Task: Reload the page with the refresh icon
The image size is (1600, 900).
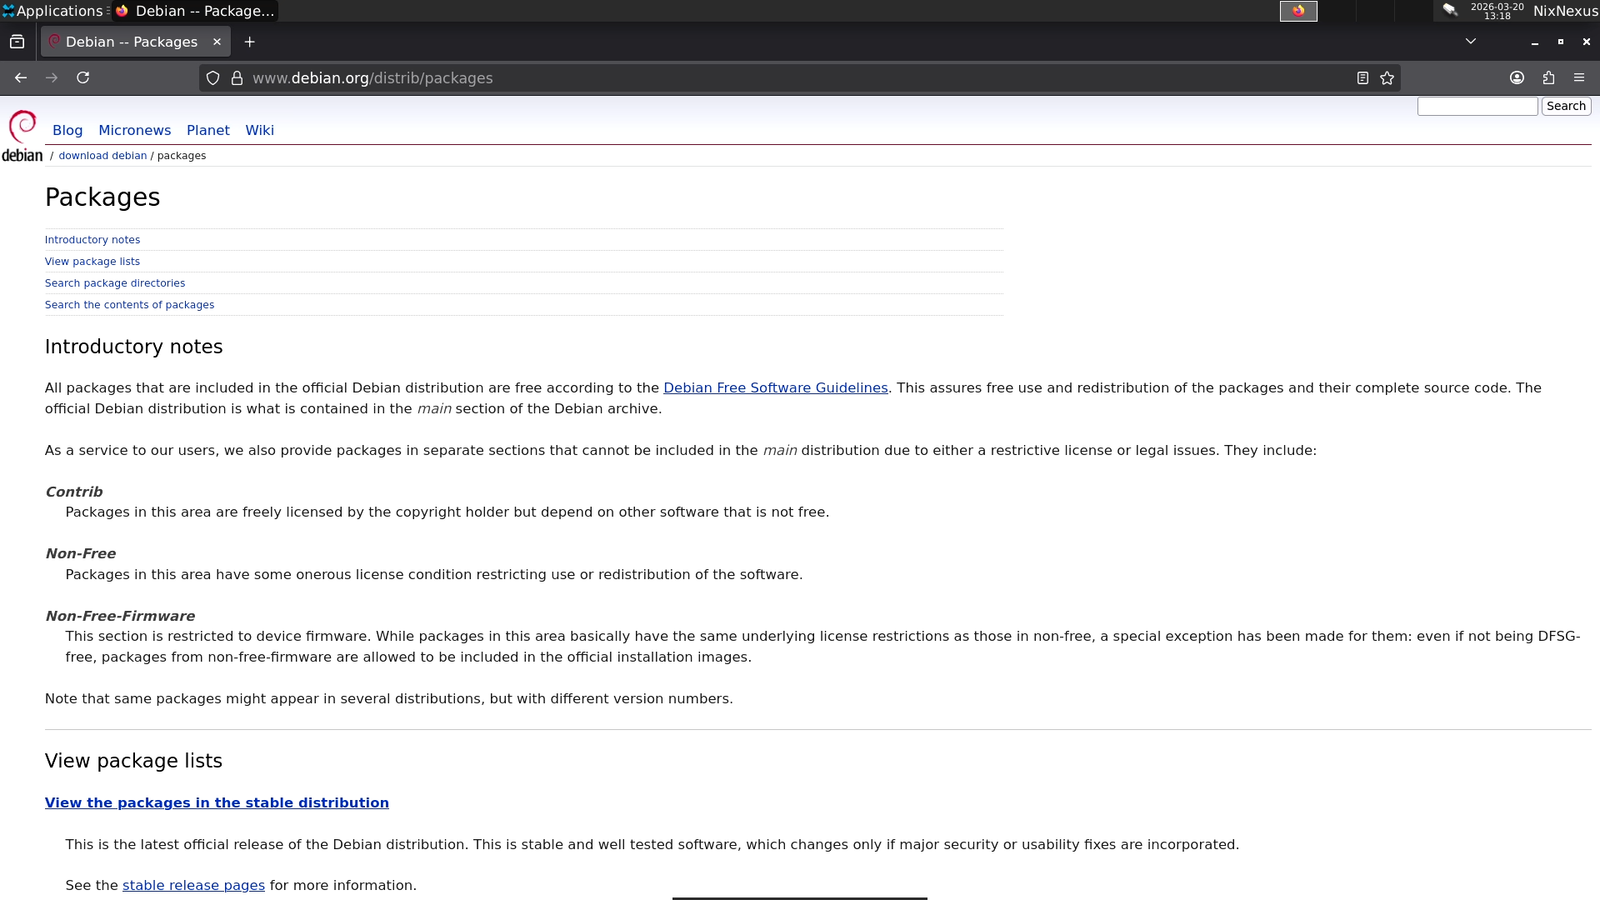Action: (83, 78)
